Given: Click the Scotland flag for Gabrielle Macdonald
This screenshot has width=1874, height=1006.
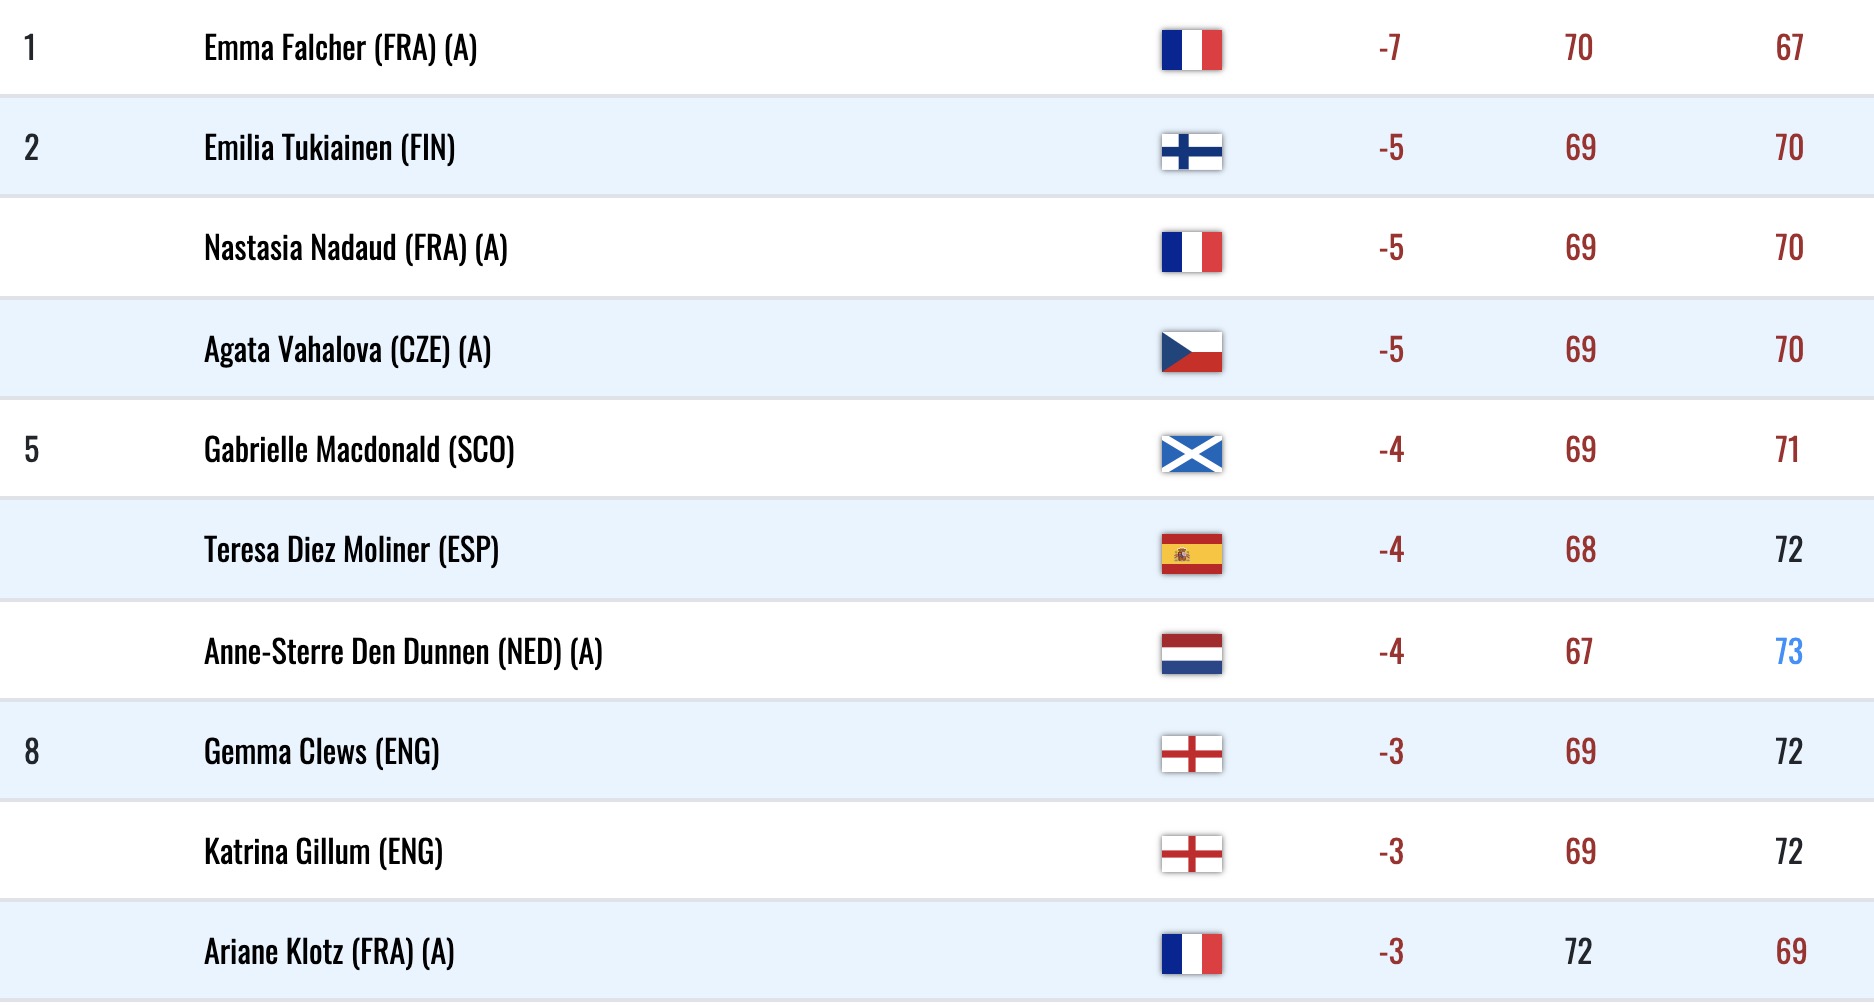Looking at the screenshot, I should [1191, 453].
